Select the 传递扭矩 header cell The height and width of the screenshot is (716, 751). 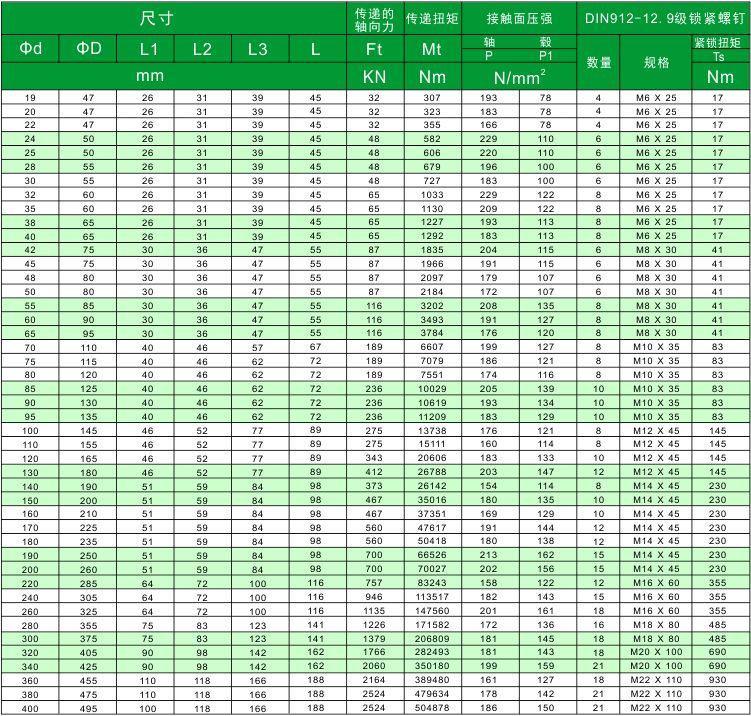pyautogui.click(x=431, y=18)
